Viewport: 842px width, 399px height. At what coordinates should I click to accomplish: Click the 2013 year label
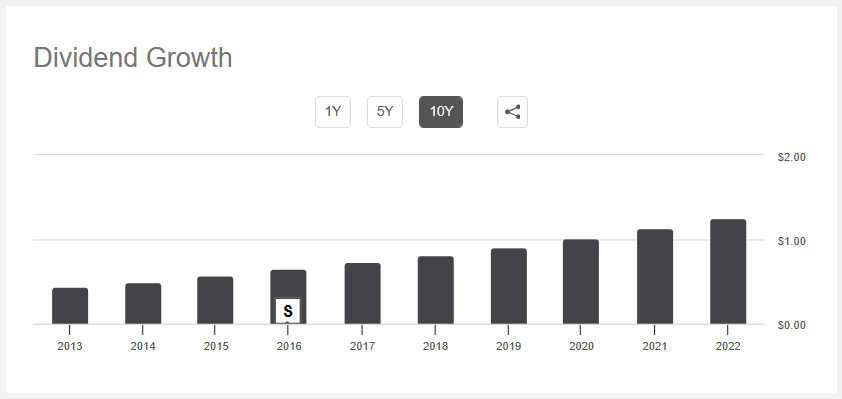[x=70, y=346]
